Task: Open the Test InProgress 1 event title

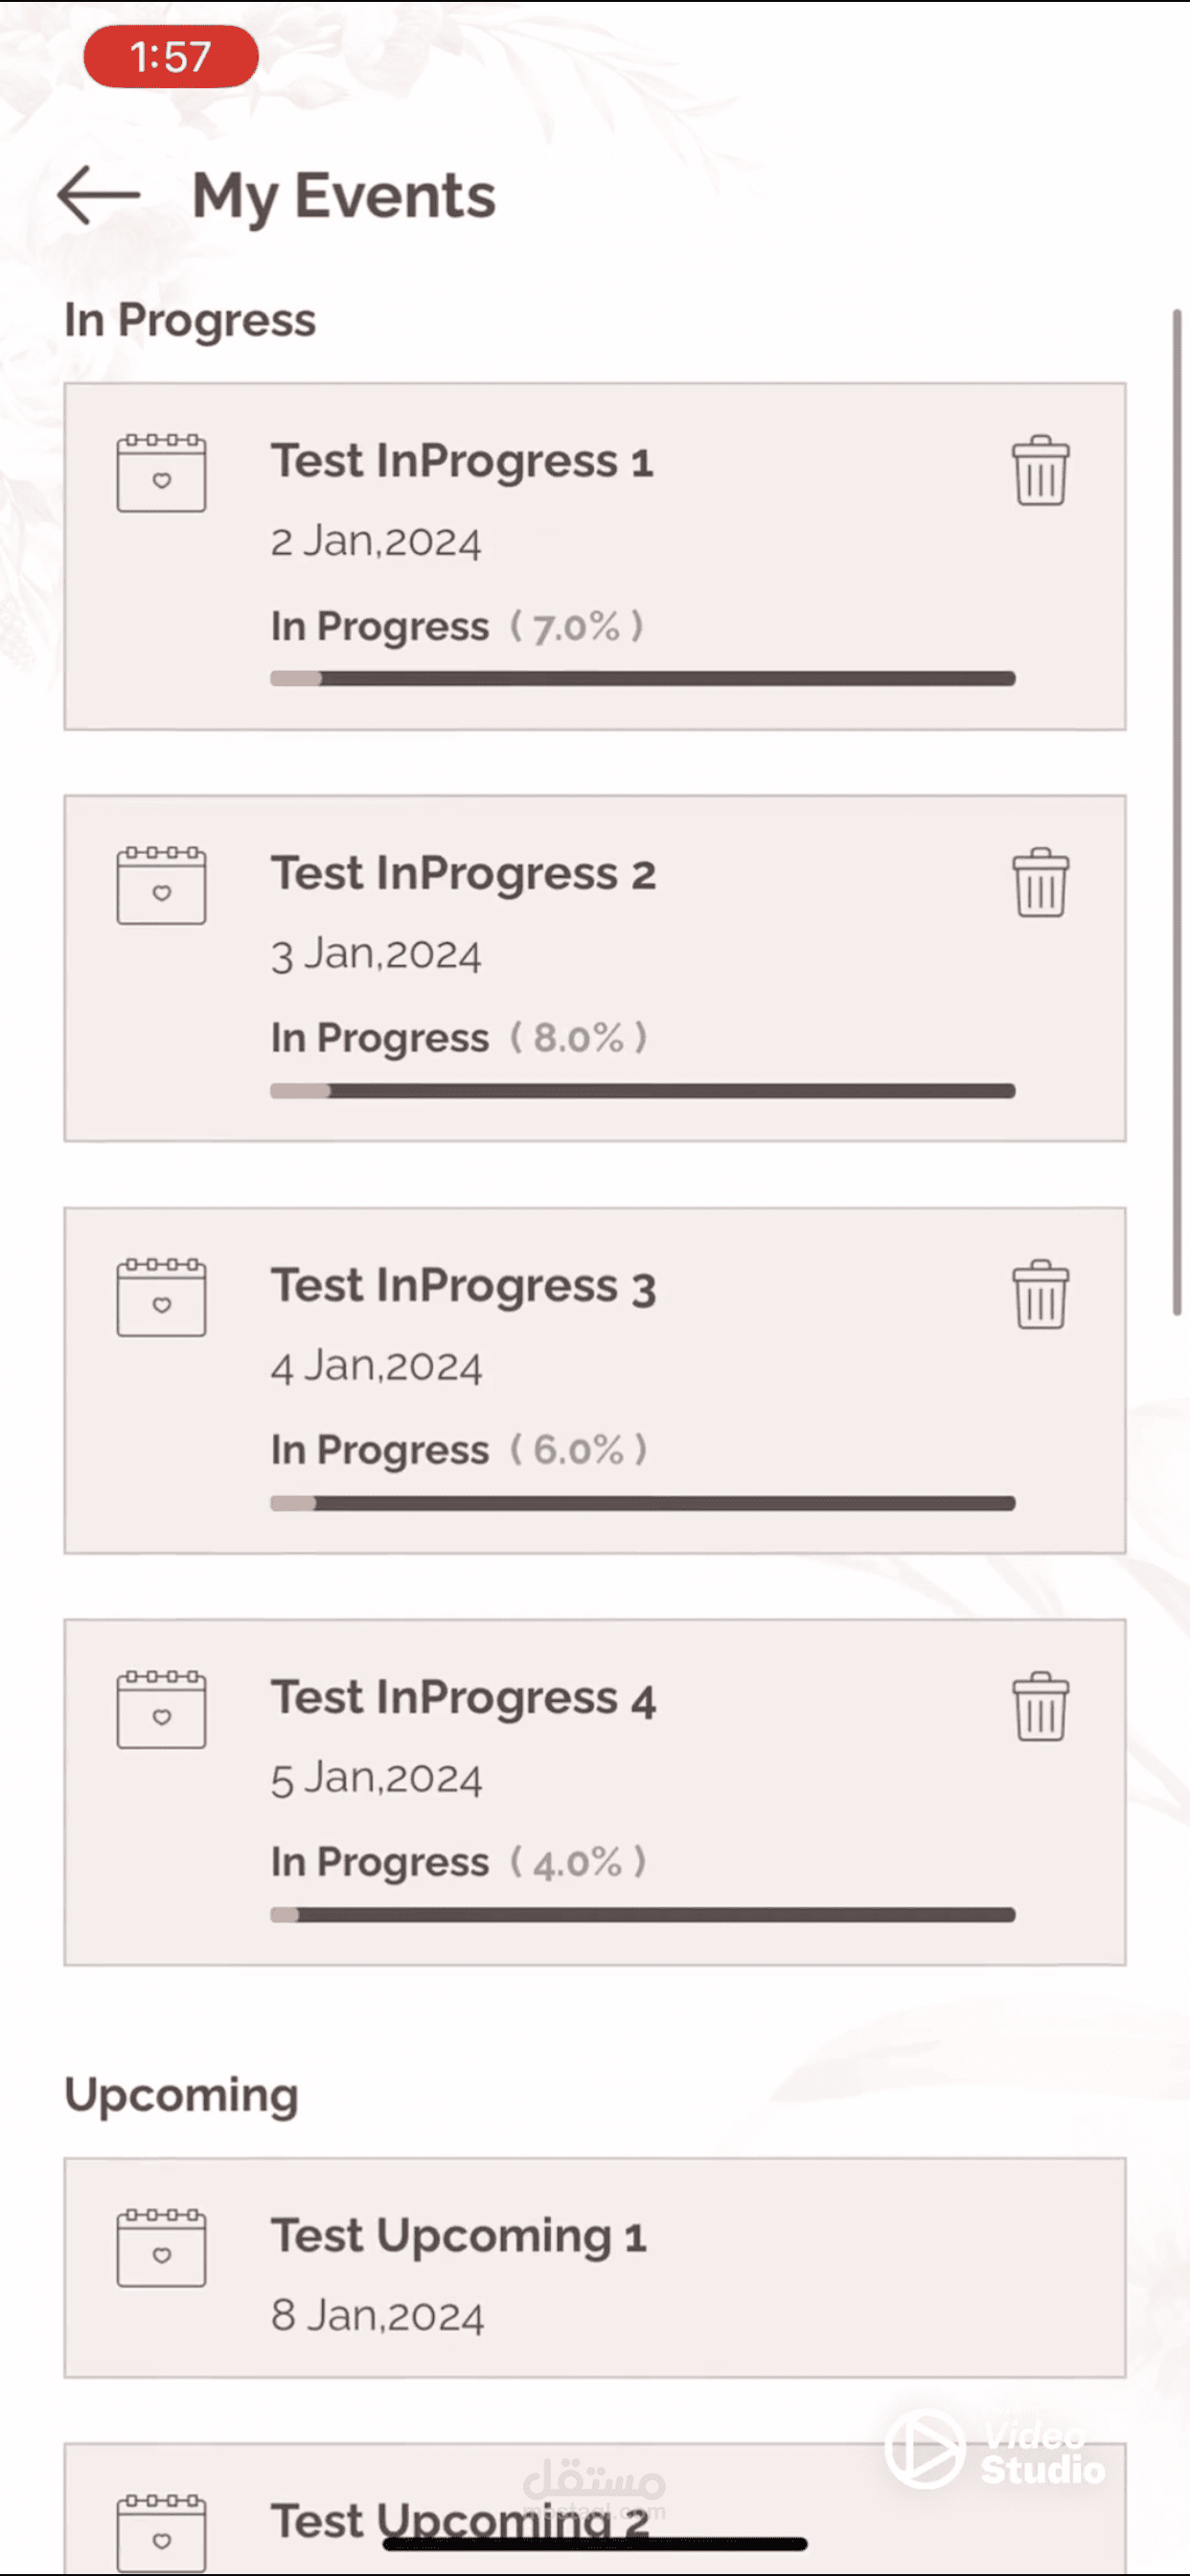Action: click(461, 462)
